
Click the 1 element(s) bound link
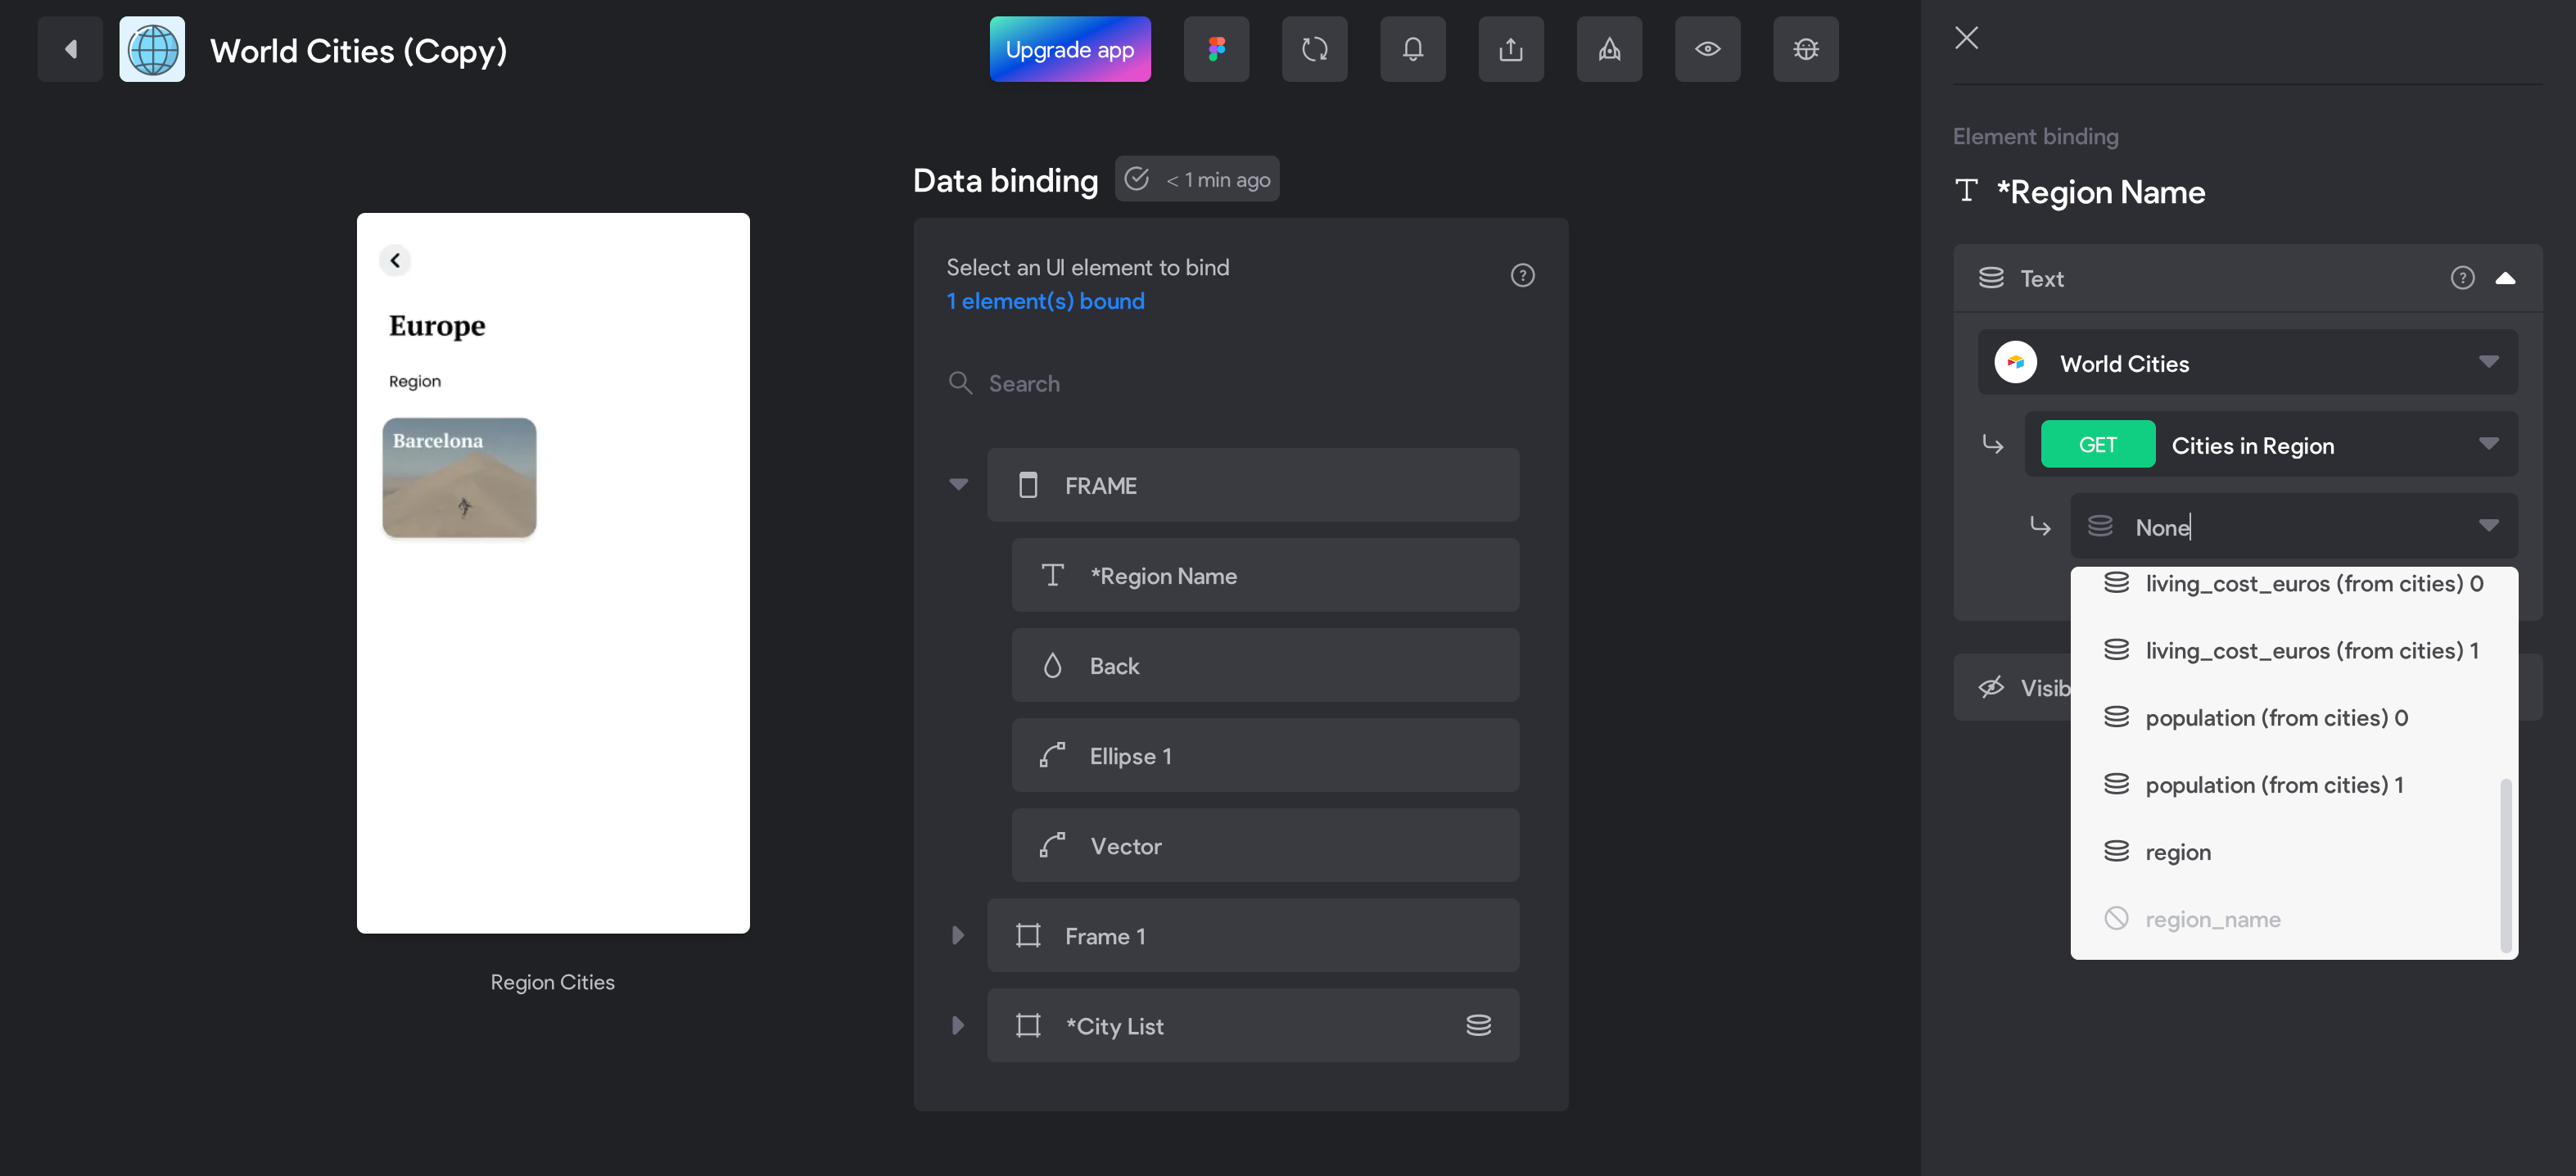click(x=1045, y=301)
